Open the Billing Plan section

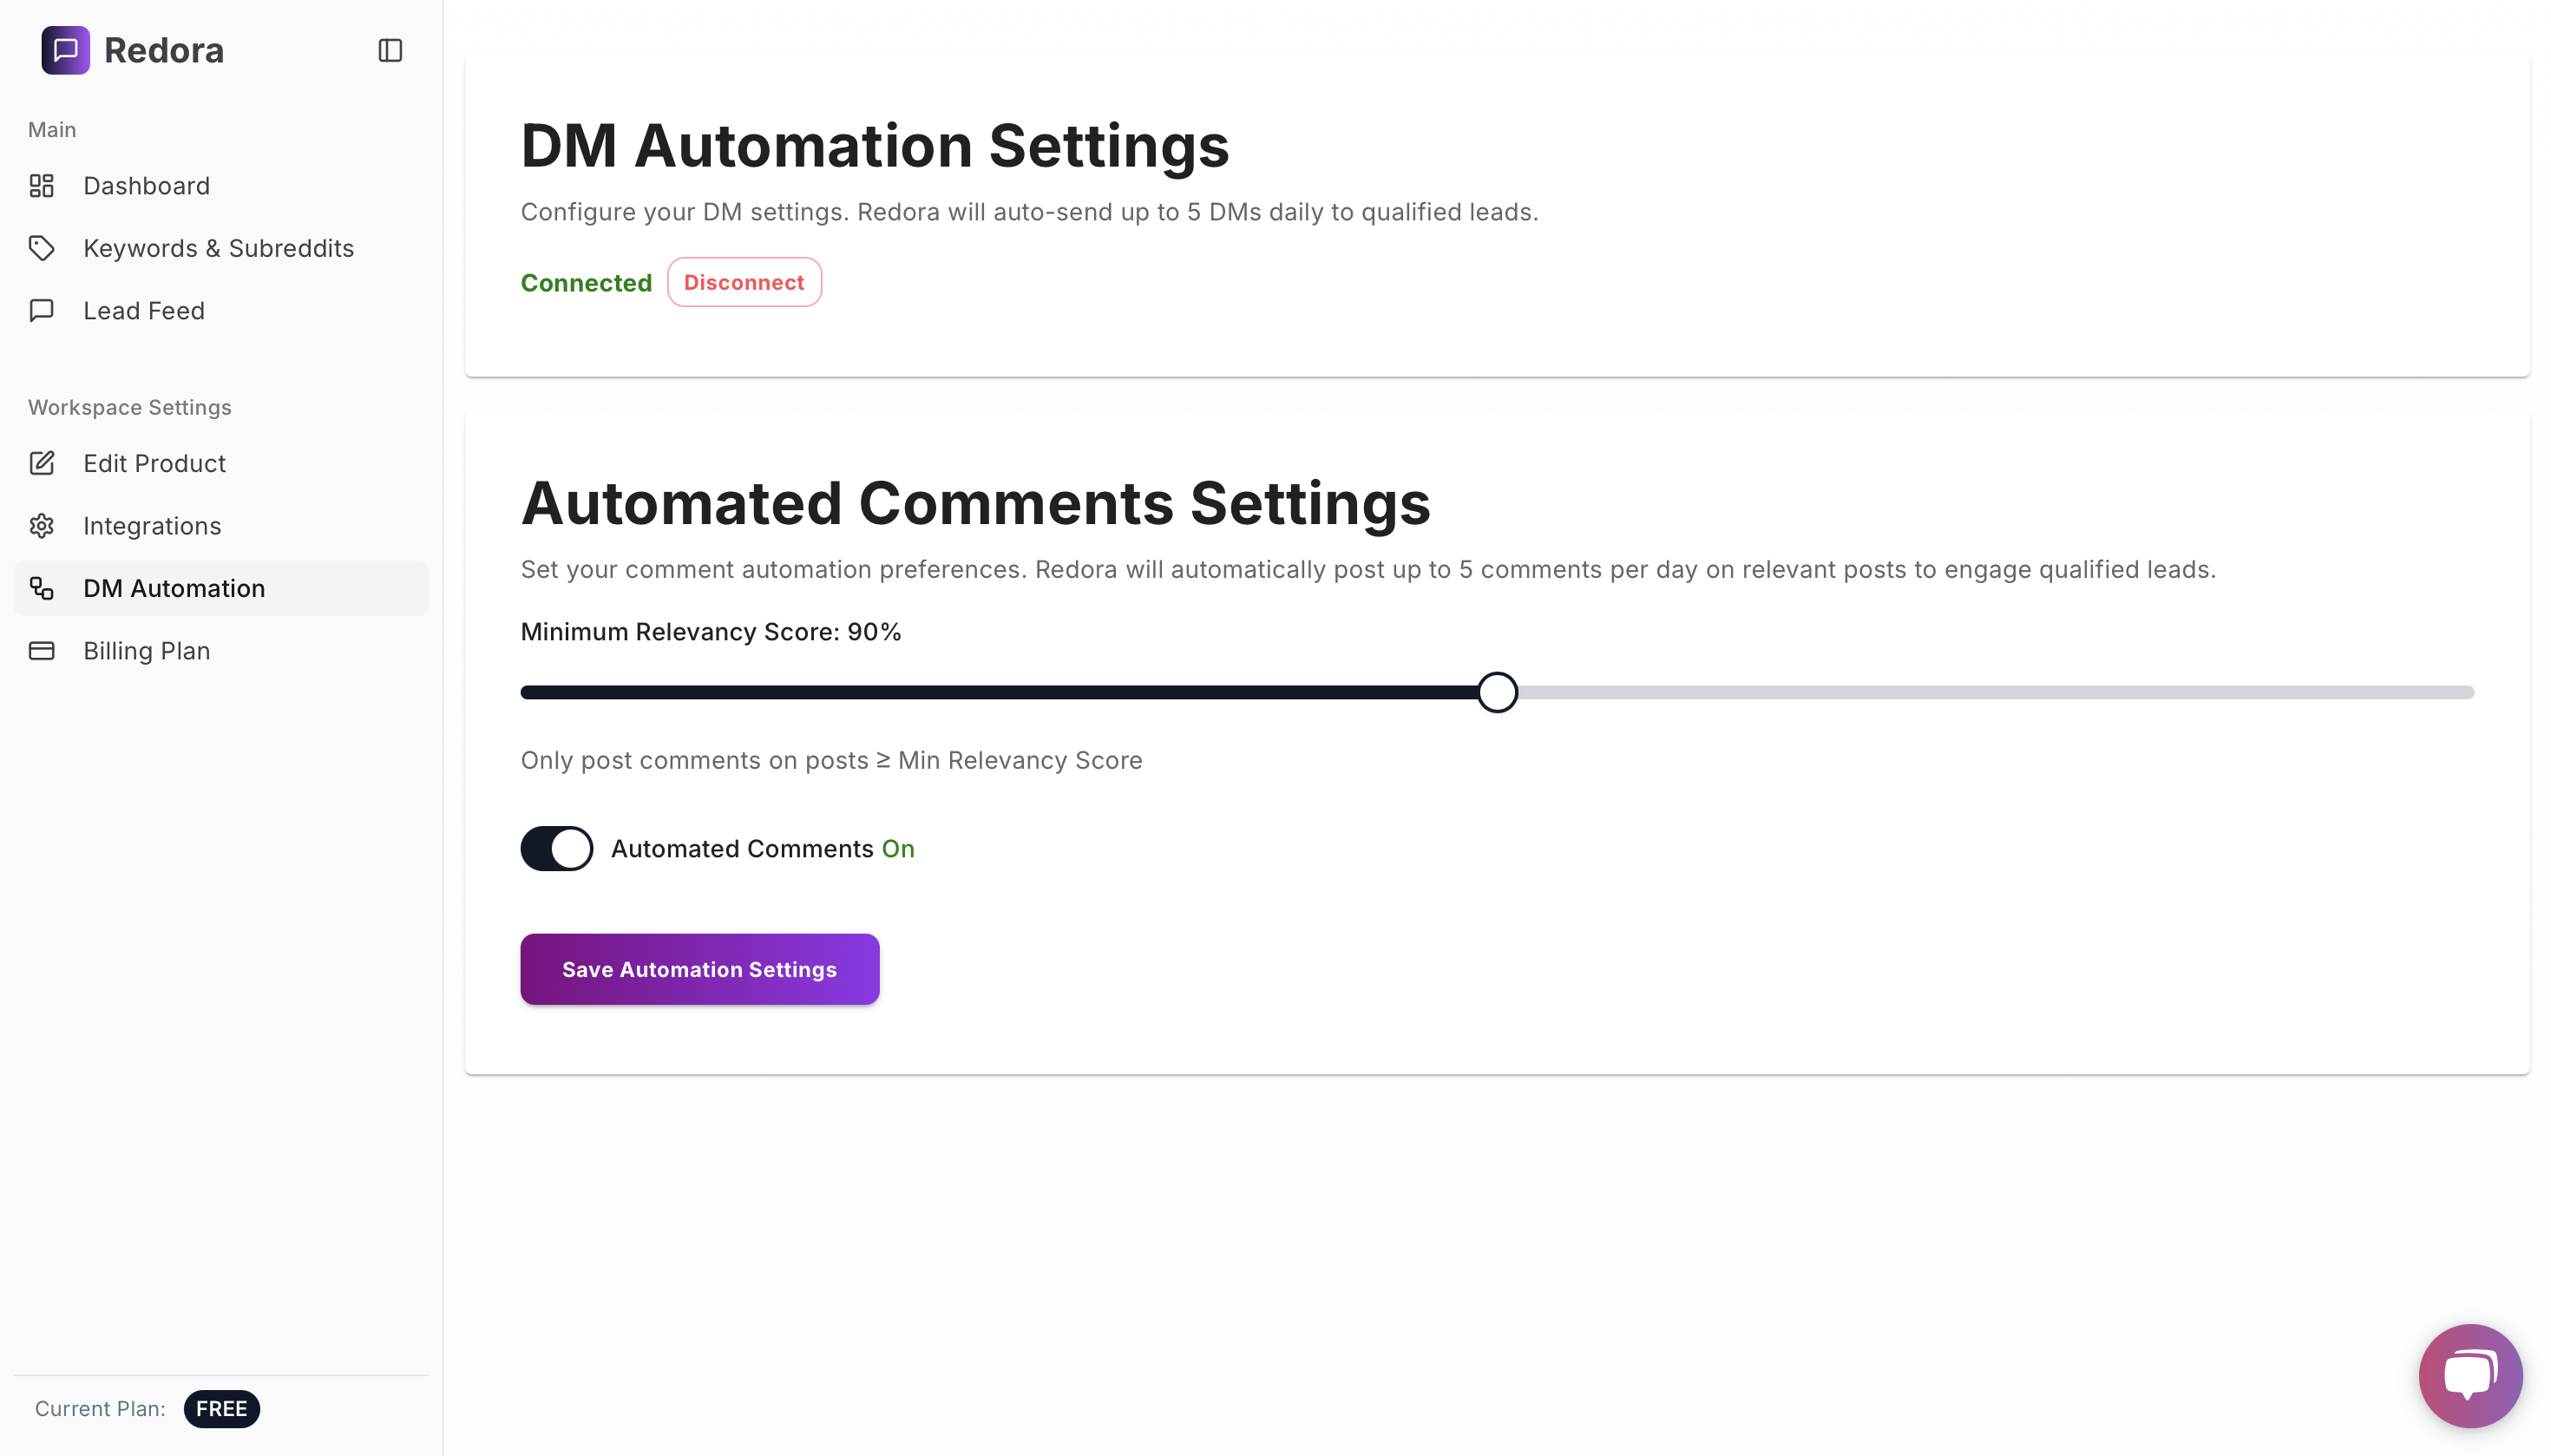(x=146, y=651)
